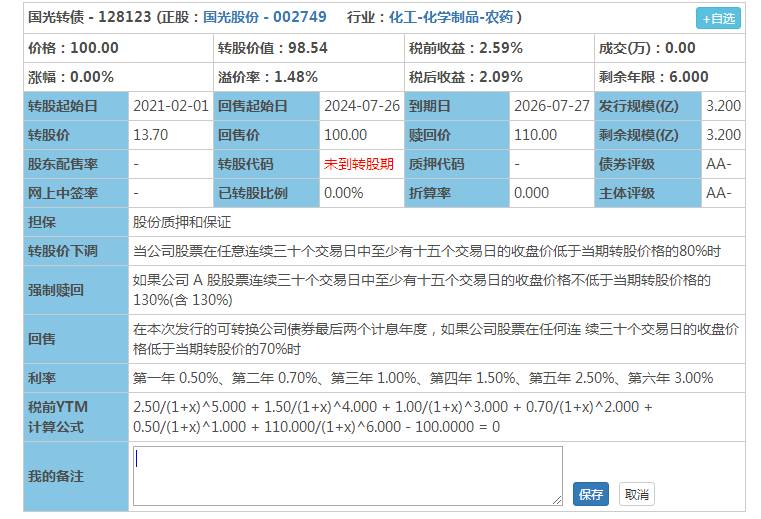Click the 取消 button next to 保存

pyautogui.click(x=637, y=494)
